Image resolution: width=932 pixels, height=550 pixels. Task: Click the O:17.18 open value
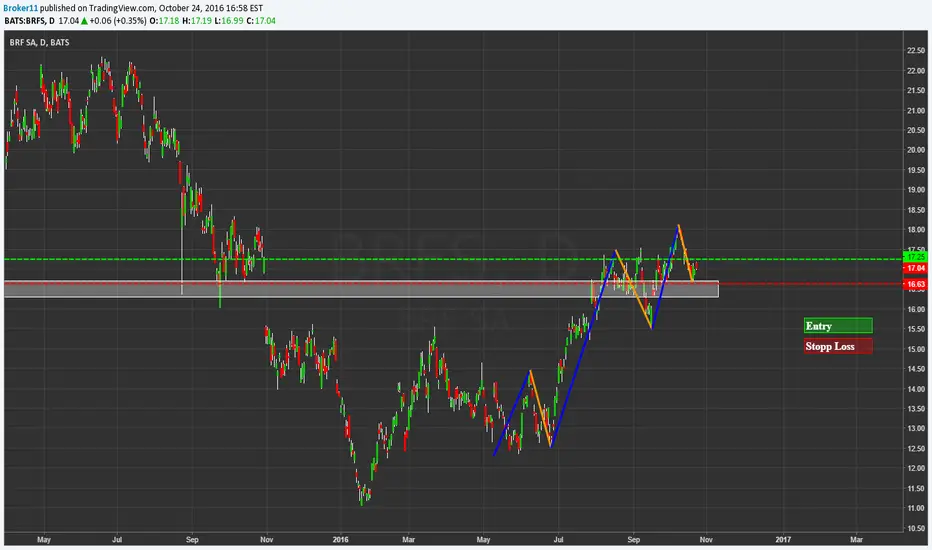pos(164,21)
